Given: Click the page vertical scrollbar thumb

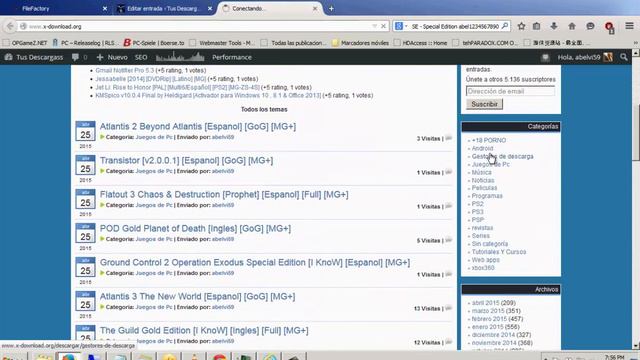Looking at the screenshot, I should point(636,133).
